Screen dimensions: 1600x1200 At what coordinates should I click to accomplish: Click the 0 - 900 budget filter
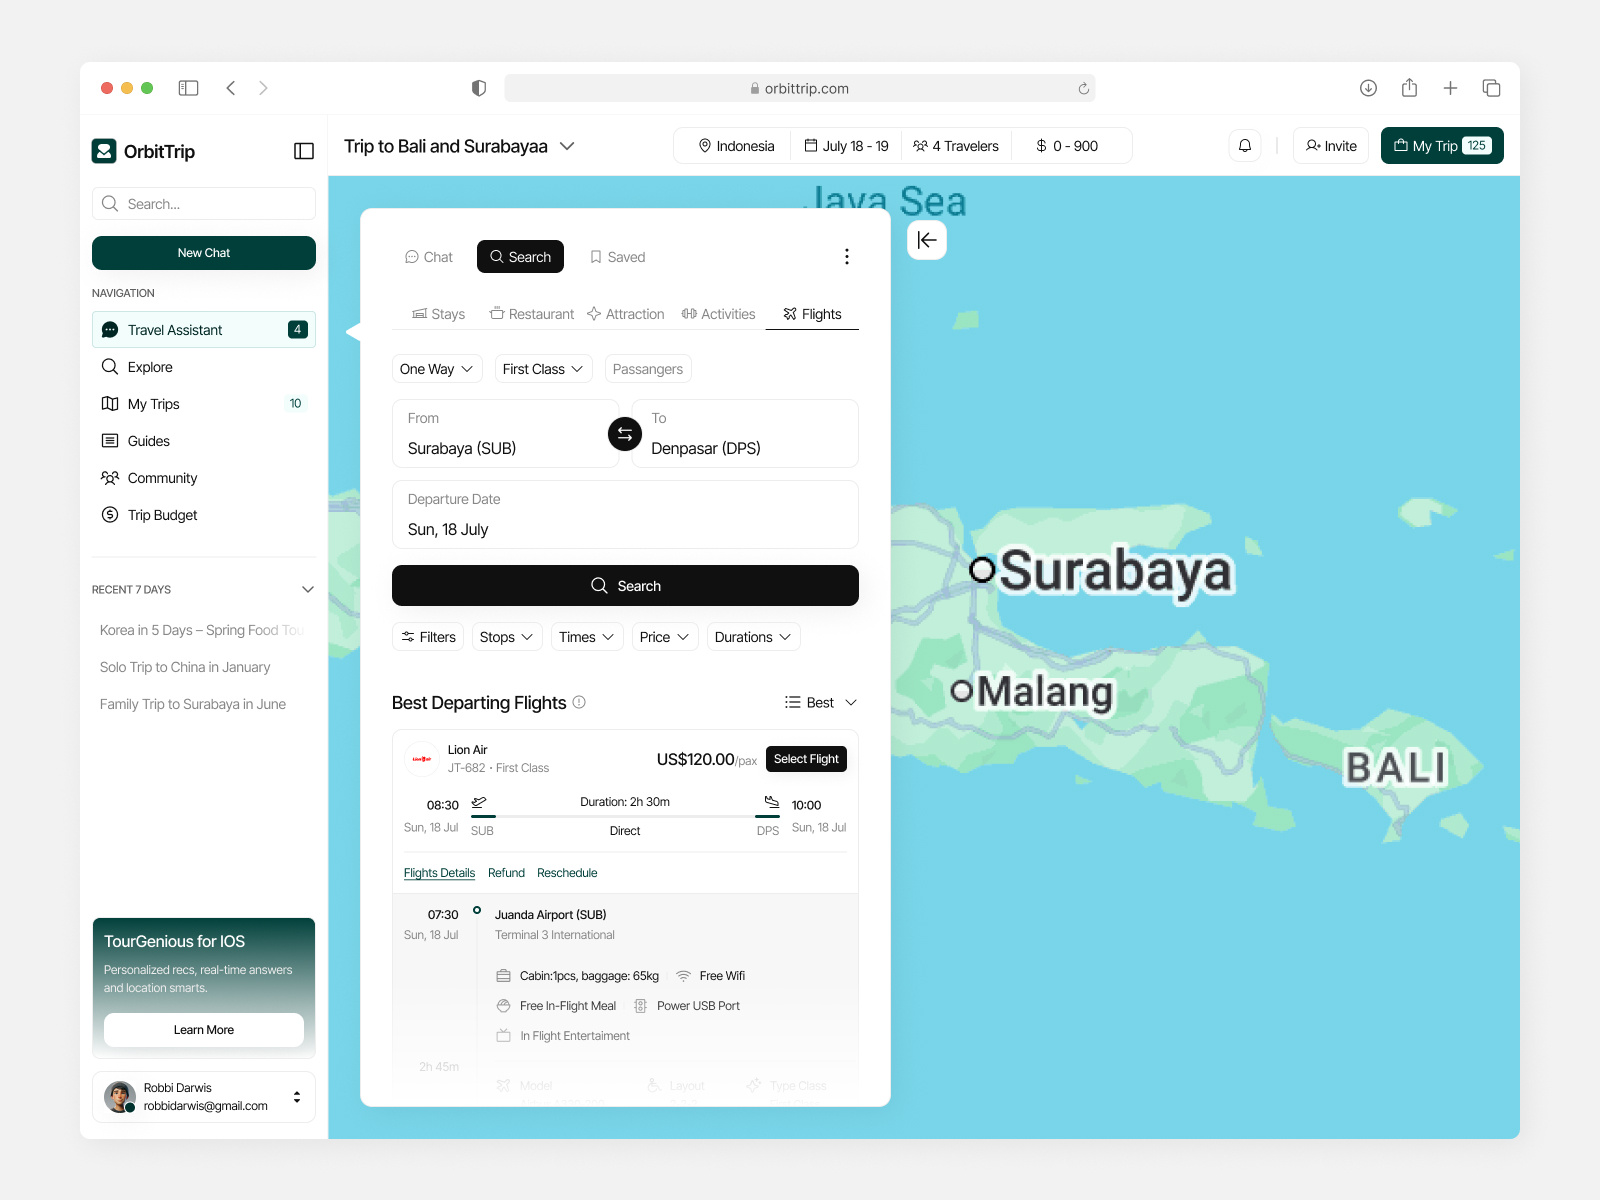pos(1067,146)
